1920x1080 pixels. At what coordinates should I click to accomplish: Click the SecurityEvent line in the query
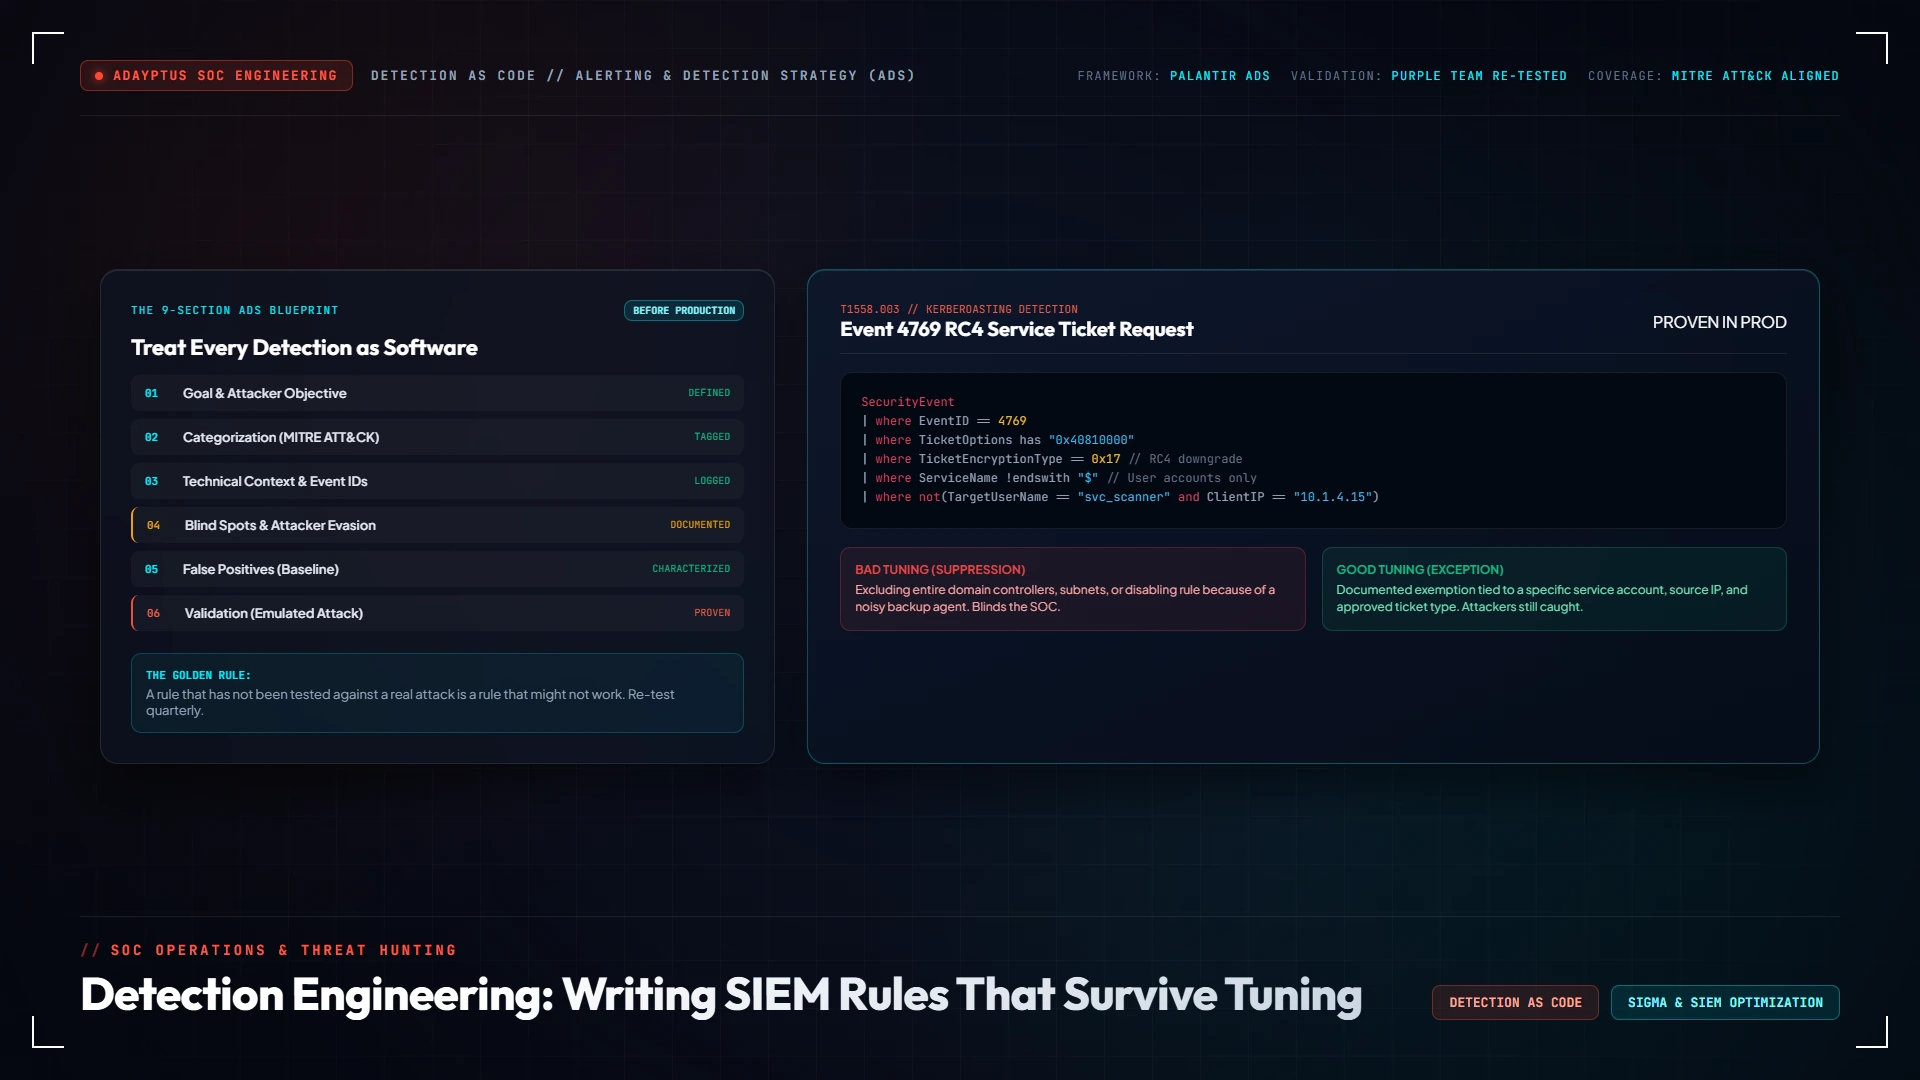tap(908, 402)
